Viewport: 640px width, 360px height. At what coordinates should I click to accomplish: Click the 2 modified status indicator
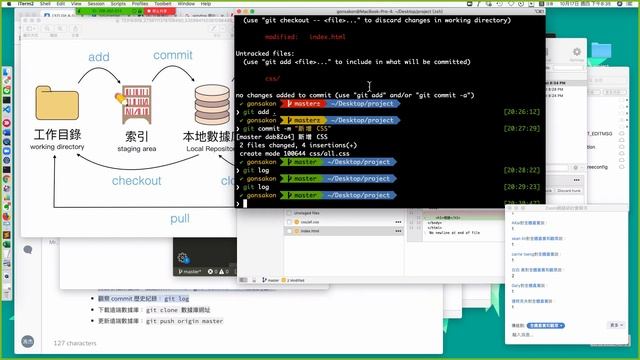coord(293,280)
